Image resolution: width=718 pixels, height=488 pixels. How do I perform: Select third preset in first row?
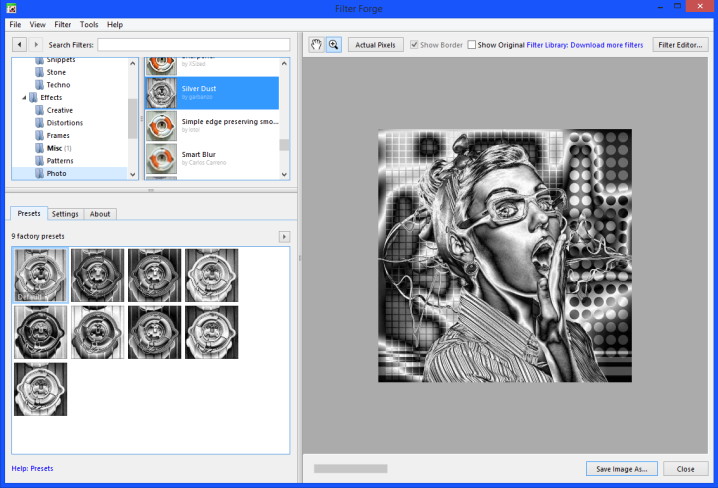click(155, 275)
